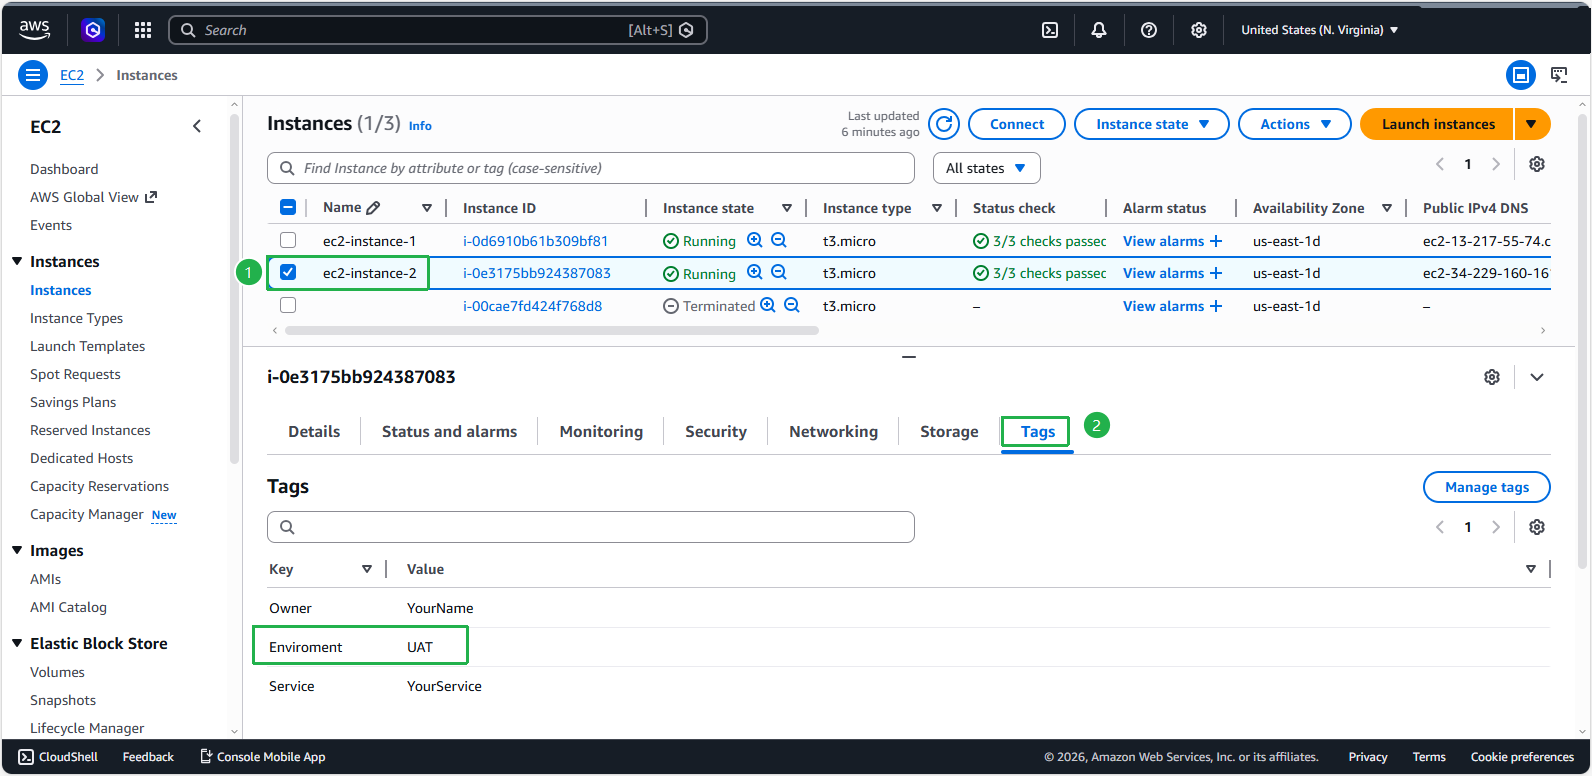Click the horizontal scrollbar under instances table
Screen dimensions: 1592x776
(552, 330)
